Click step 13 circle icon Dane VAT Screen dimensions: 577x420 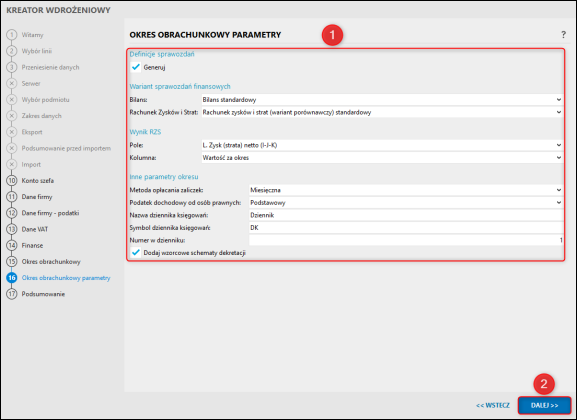(12, 229)
